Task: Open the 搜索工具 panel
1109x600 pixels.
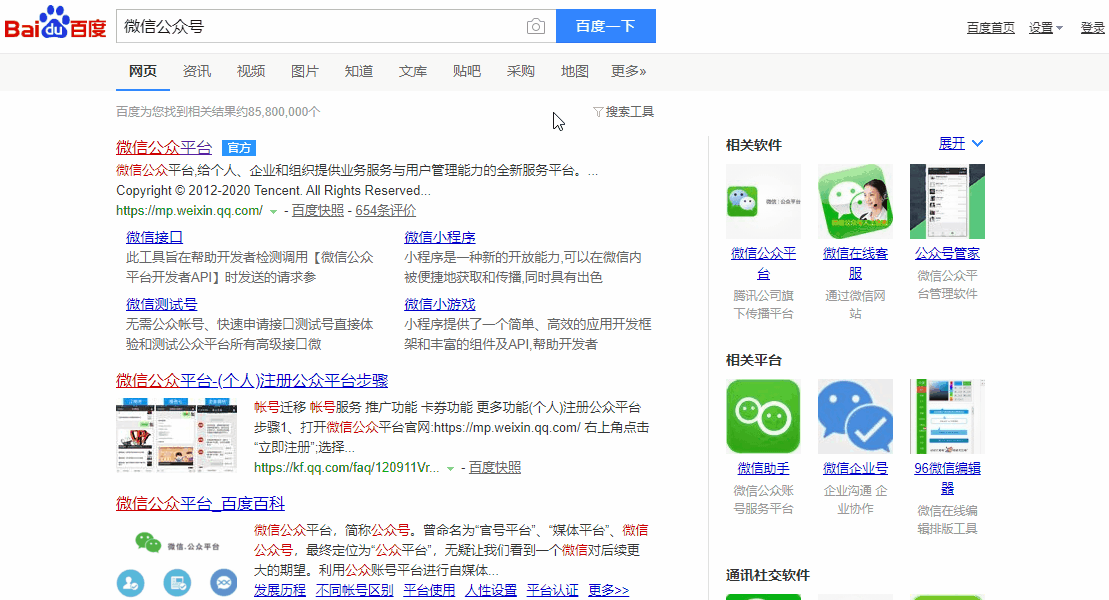Action: [x=629, y=111]
